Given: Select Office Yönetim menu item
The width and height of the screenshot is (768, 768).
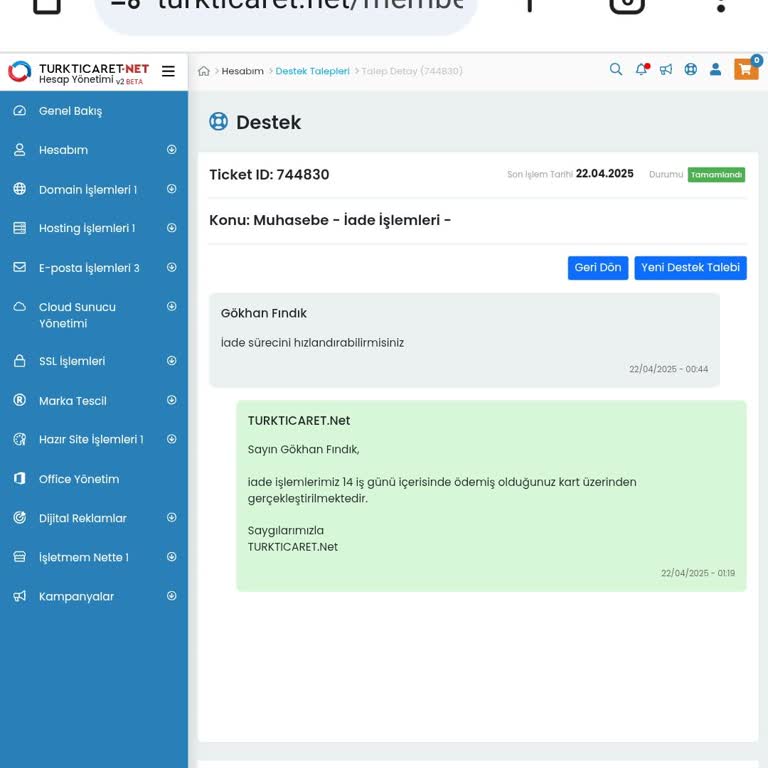Looking at the screenshot, I should click(x=78, y=479).
